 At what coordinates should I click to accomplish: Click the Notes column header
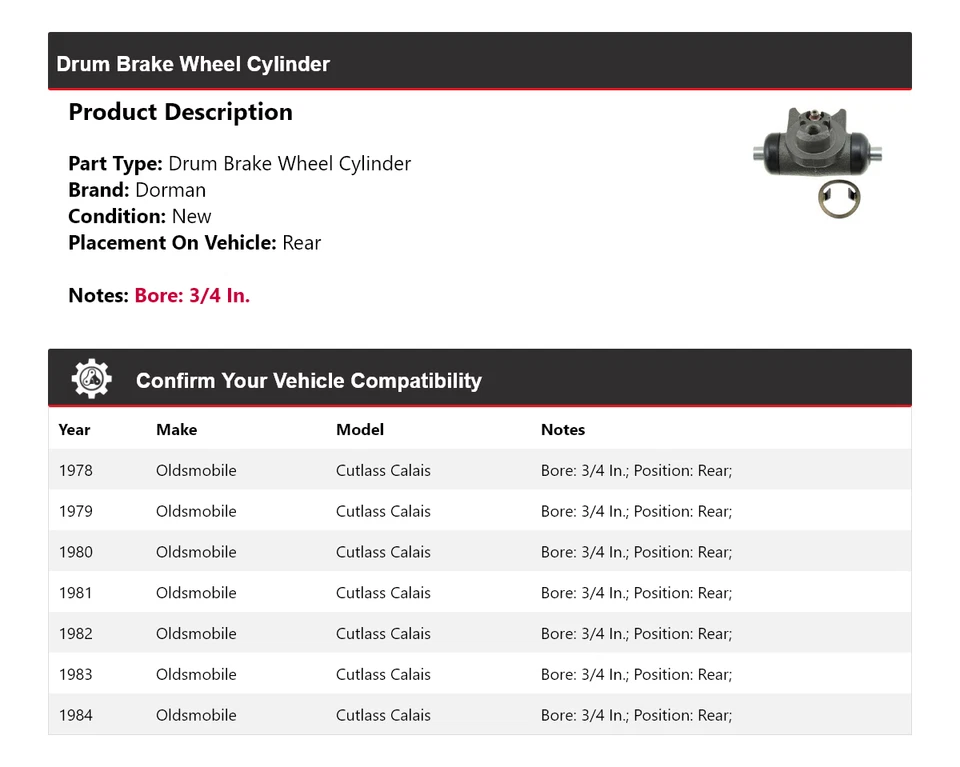pyautogui.click(x=563, y=430)
